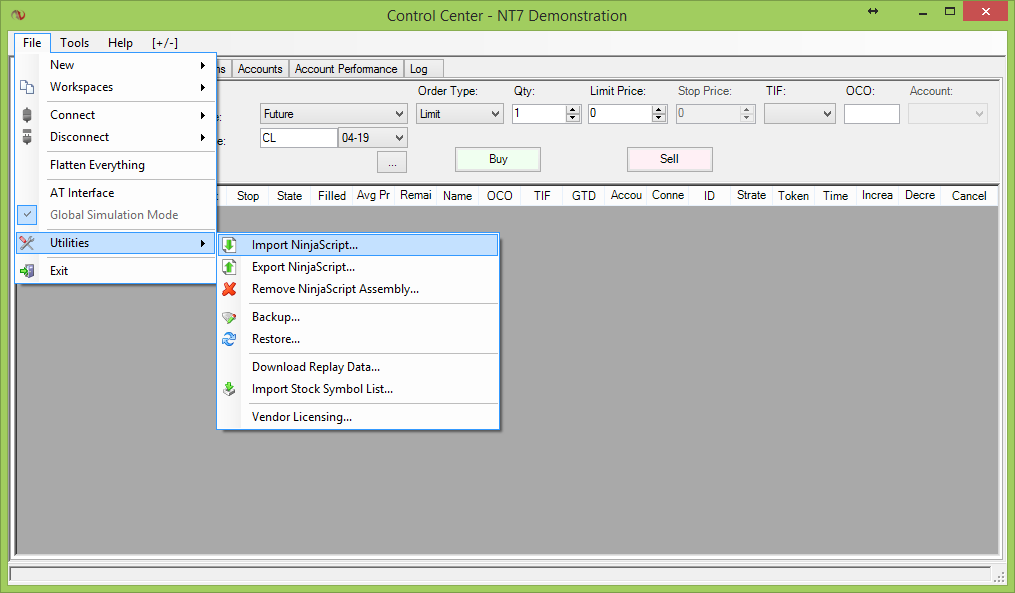The image size is (1015, 593).
Task: Select Remove NinjaScript Assembly... entry
Action: tap(358, 289)
